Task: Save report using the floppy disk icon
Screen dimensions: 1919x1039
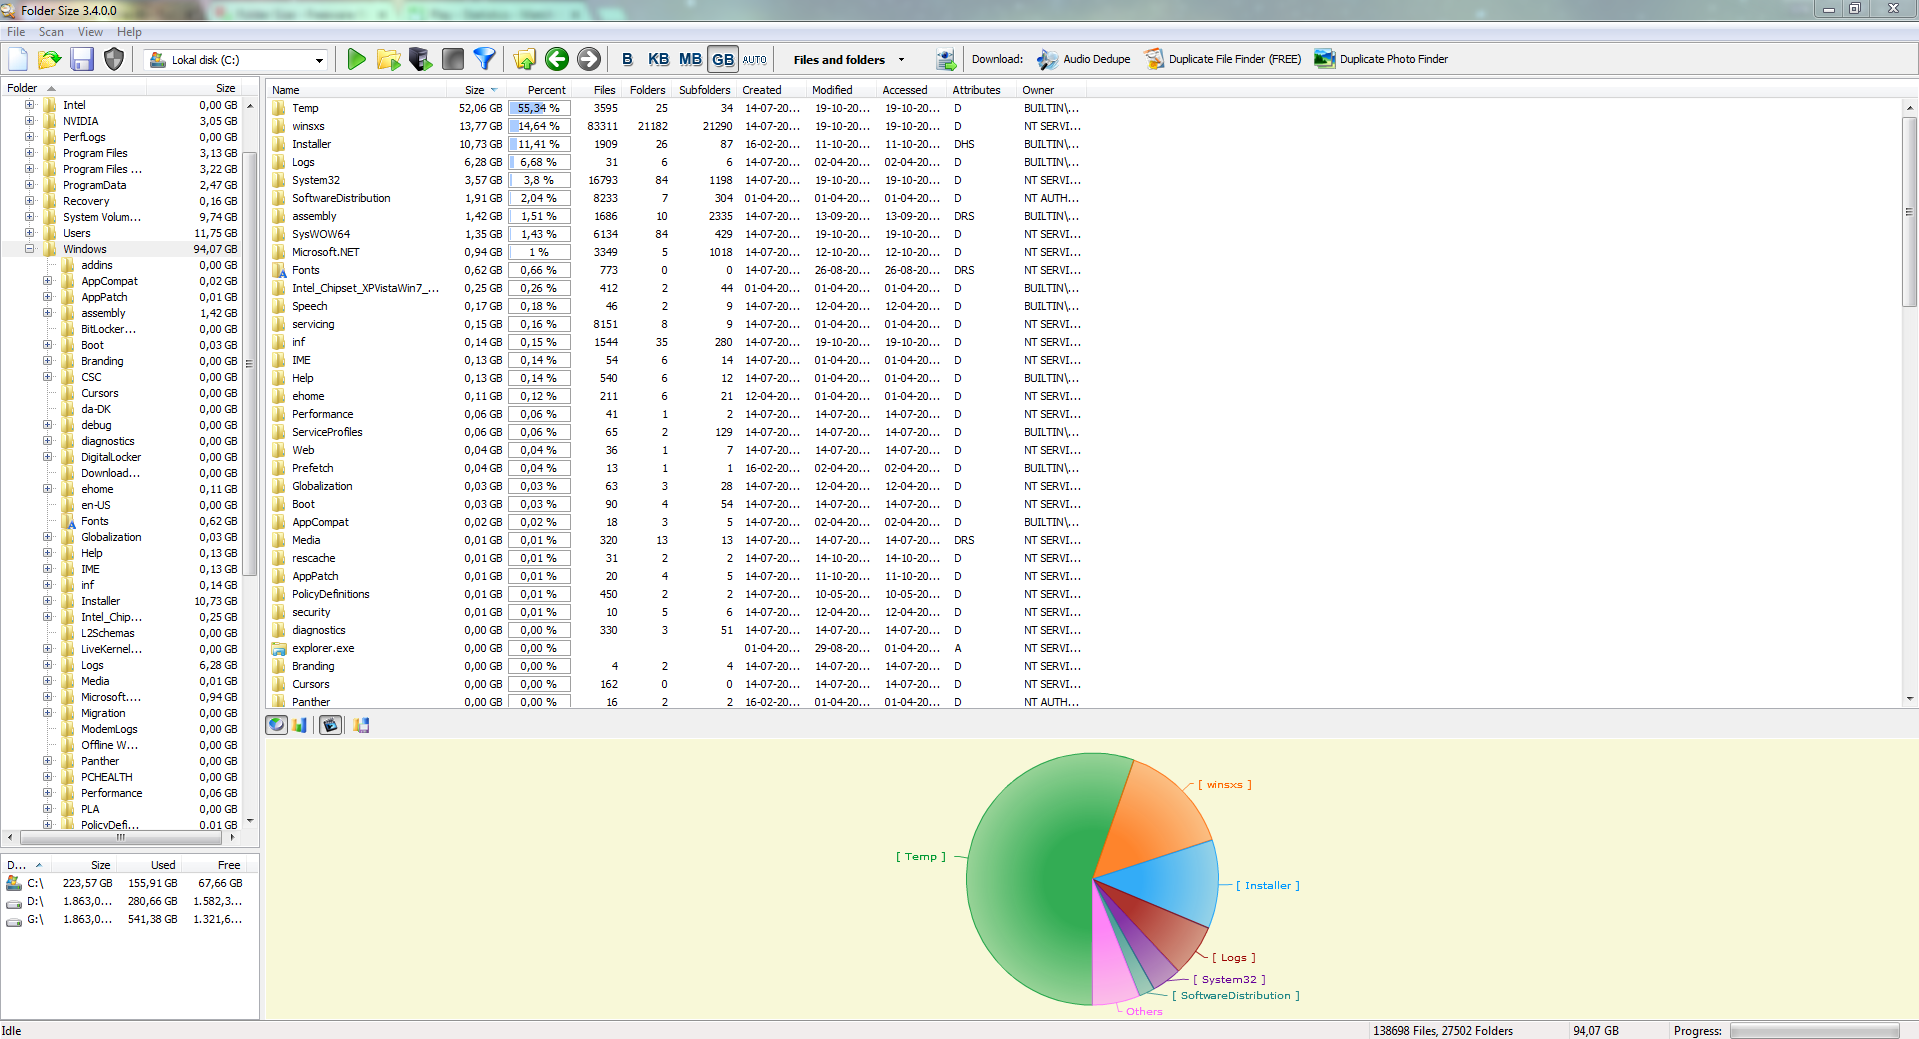Action: 82,59
